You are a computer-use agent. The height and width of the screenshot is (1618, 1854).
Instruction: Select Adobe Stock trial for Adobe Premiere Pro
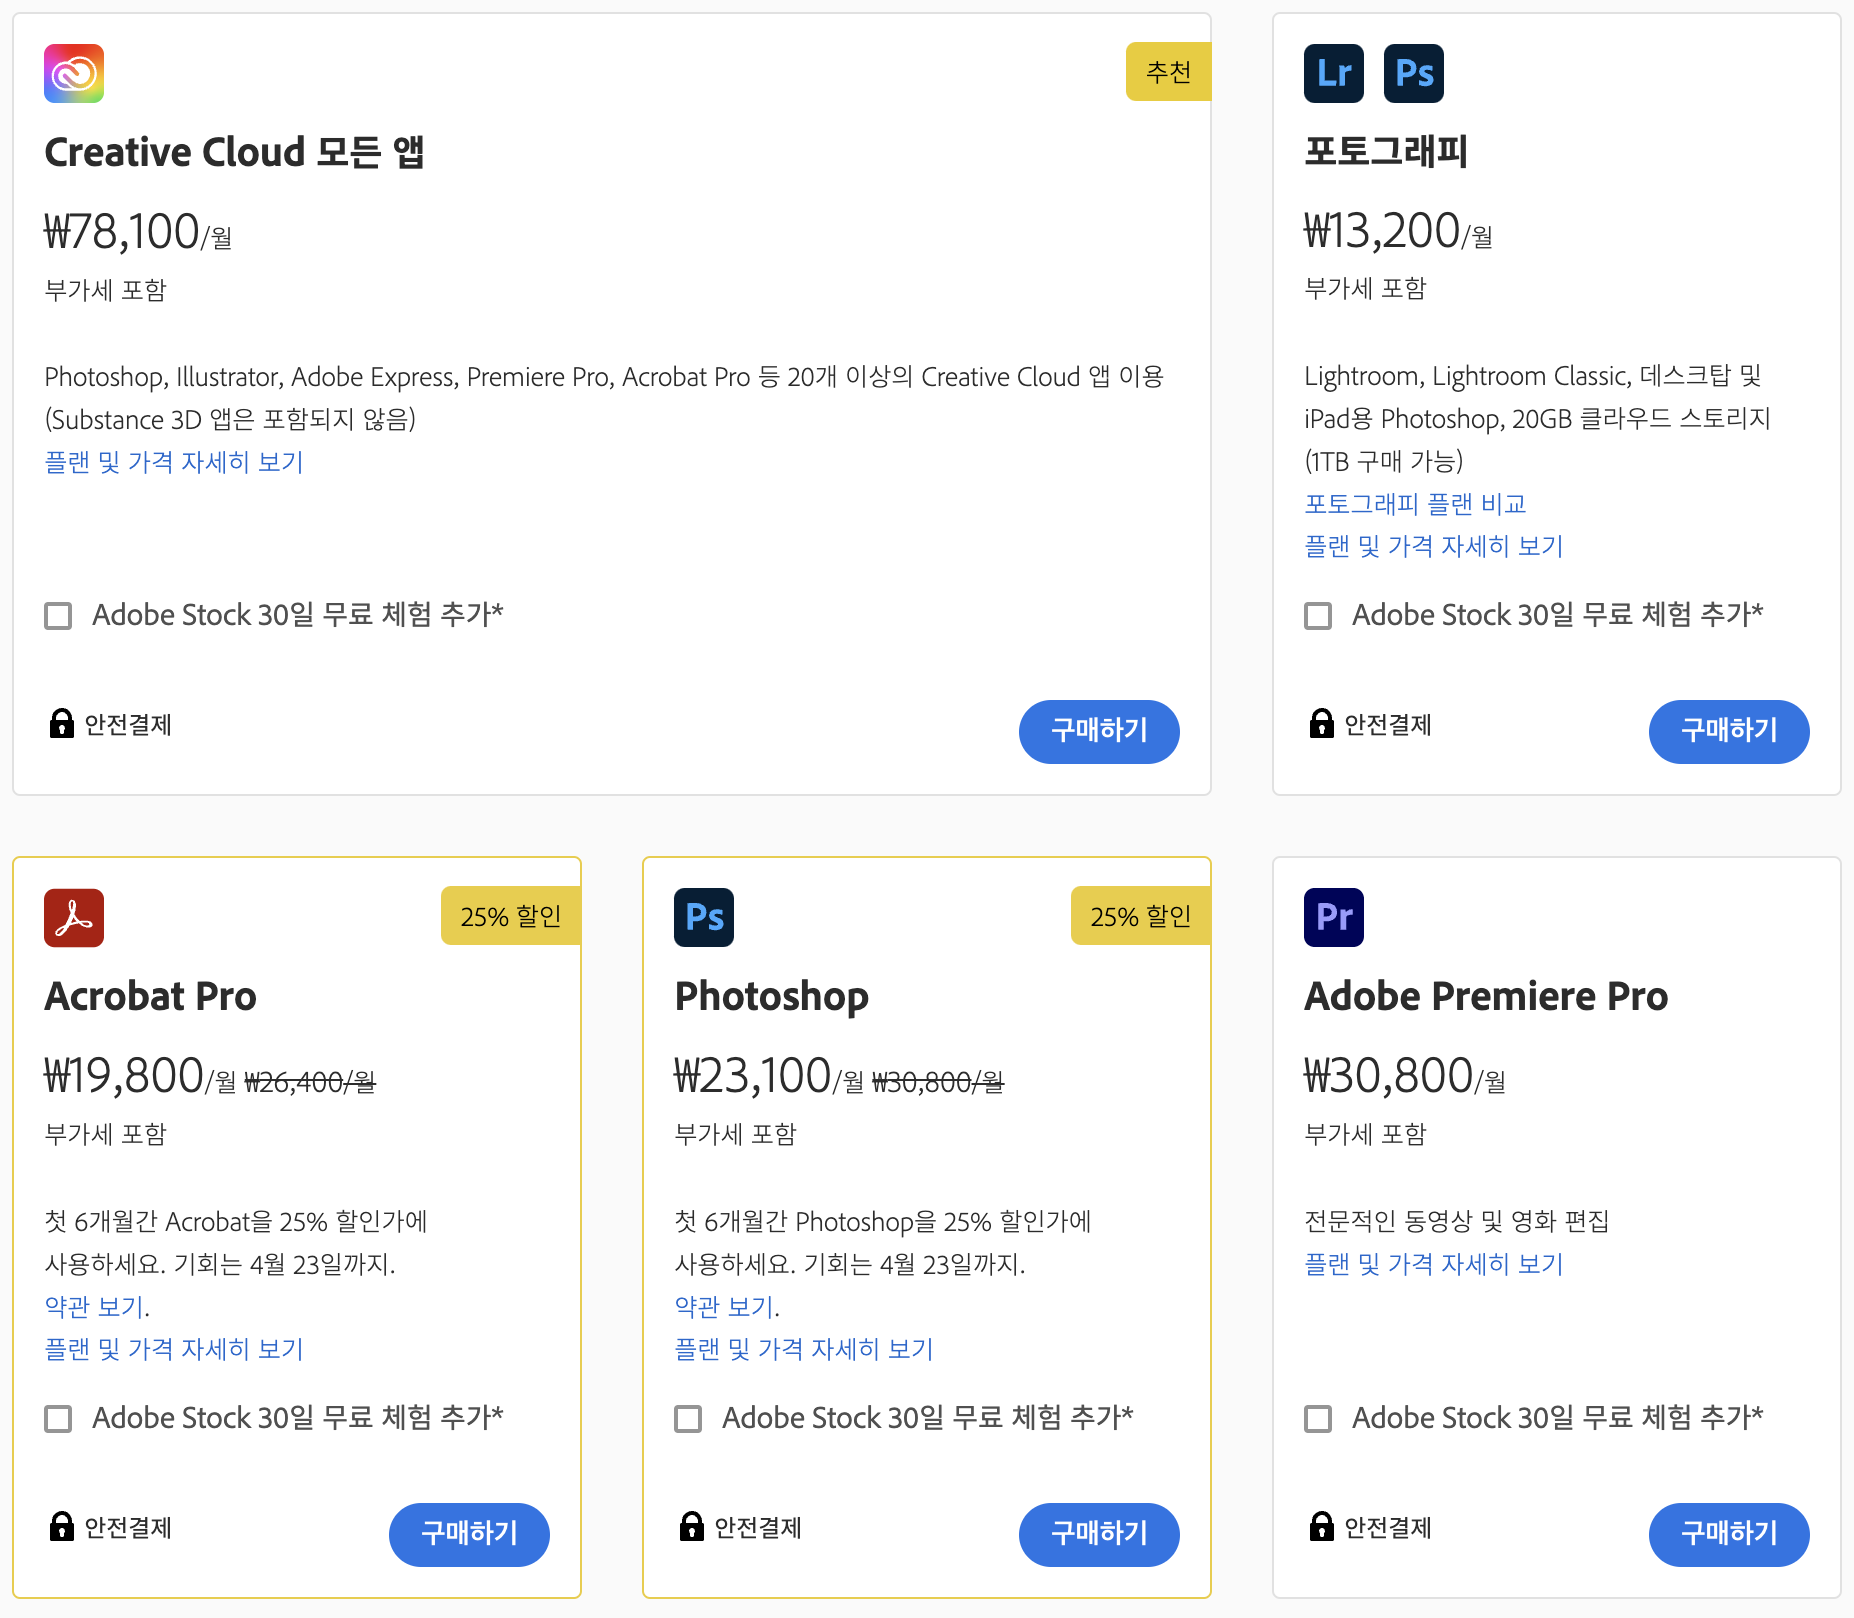coord(1318,1418)
